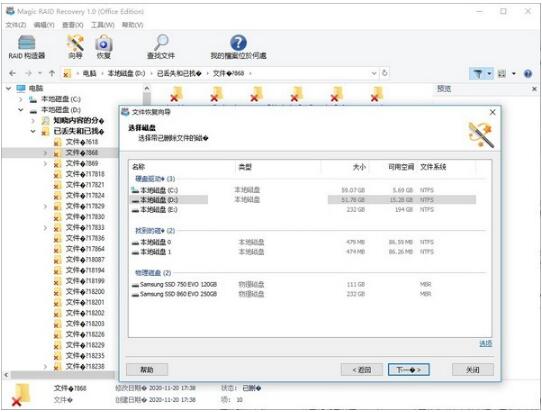Open the 工具 menu
Image resolution: width=542 pixels, height=412 pixels.
pos(102,25)
